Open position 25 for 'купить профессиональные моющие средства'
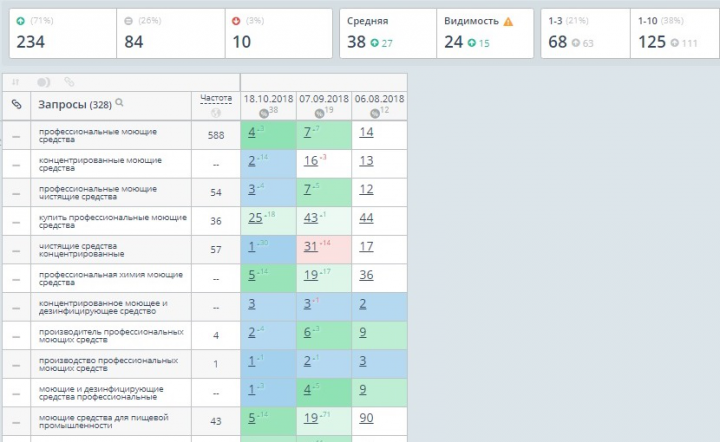Screen dimensions: 720x442 coord(255,218)
